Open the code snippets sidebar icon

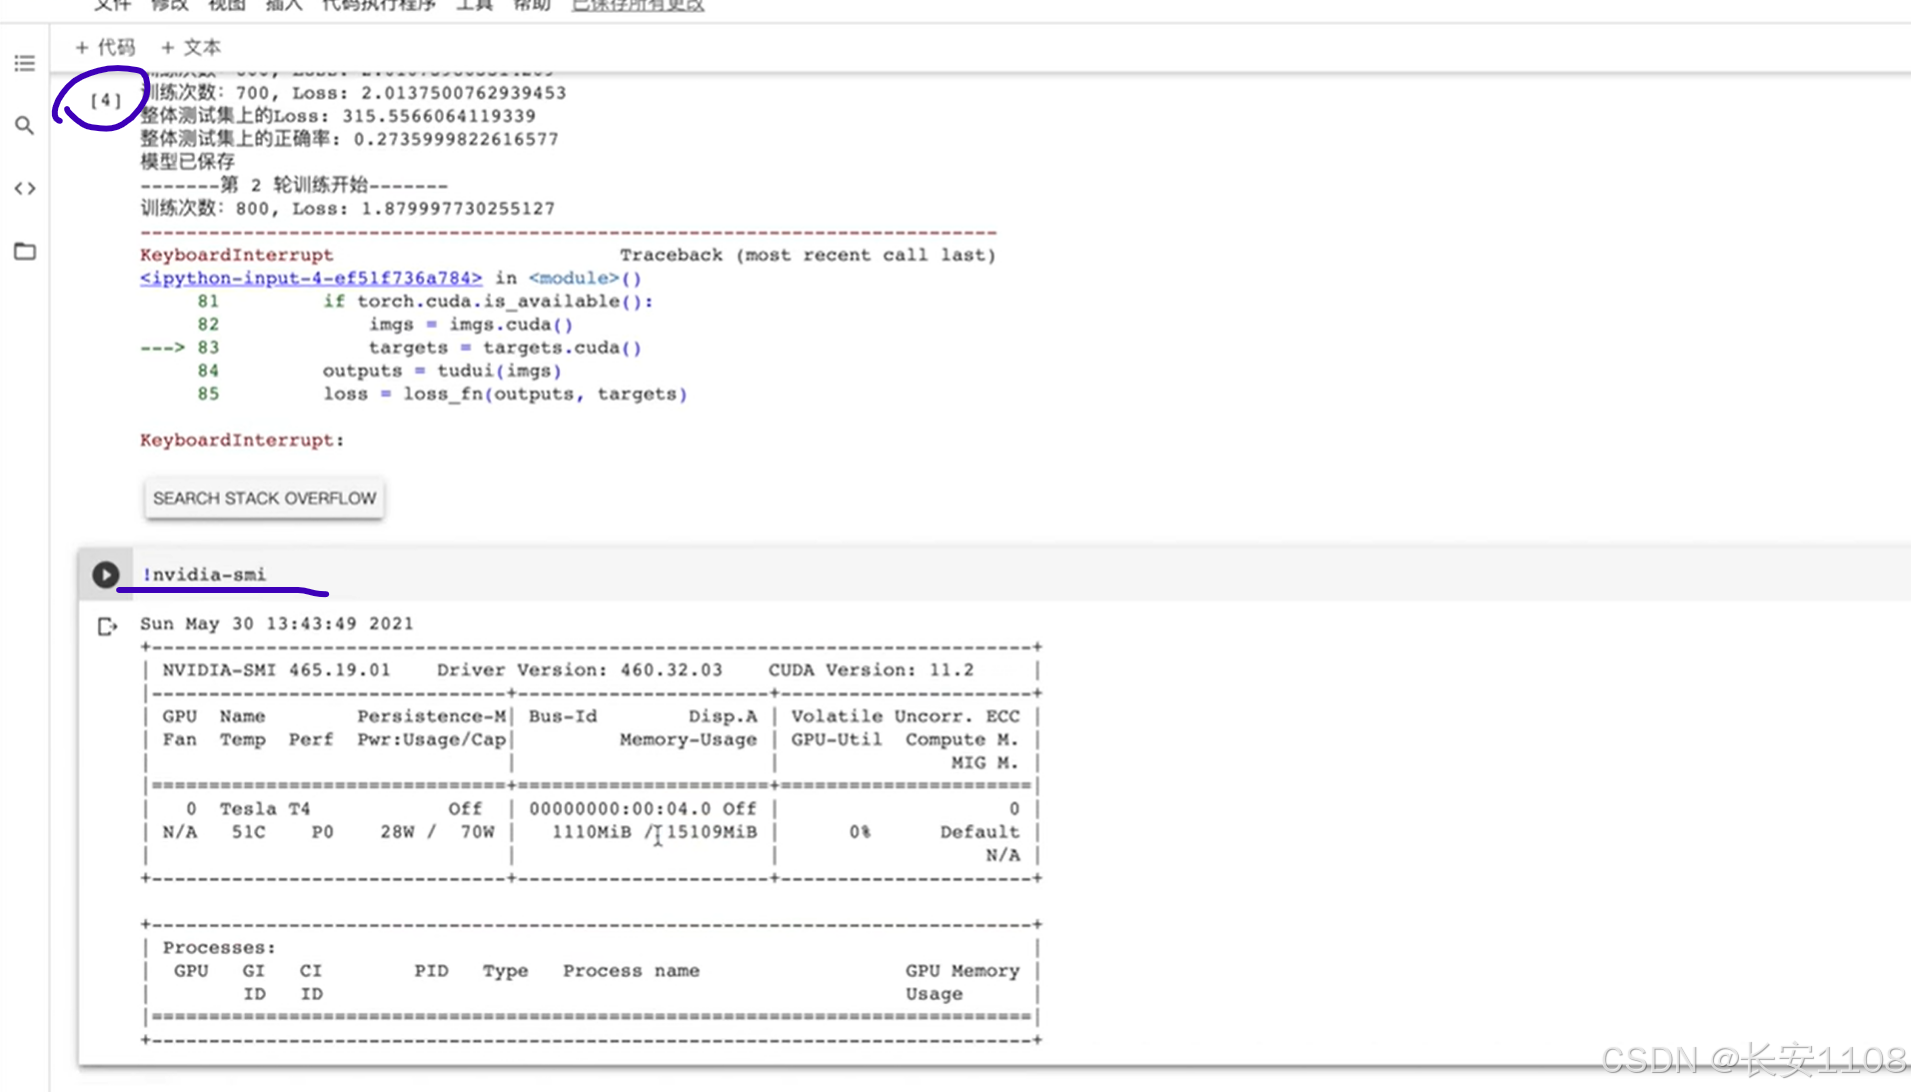point(25,188)
